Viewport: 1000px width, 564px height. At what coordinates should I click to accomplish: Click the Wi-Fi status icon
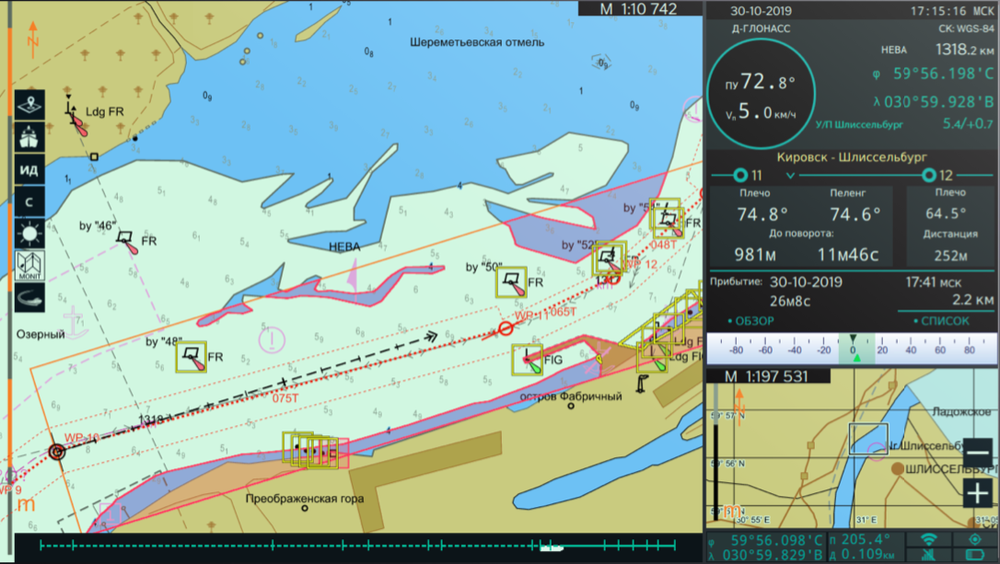coord(928,540)
